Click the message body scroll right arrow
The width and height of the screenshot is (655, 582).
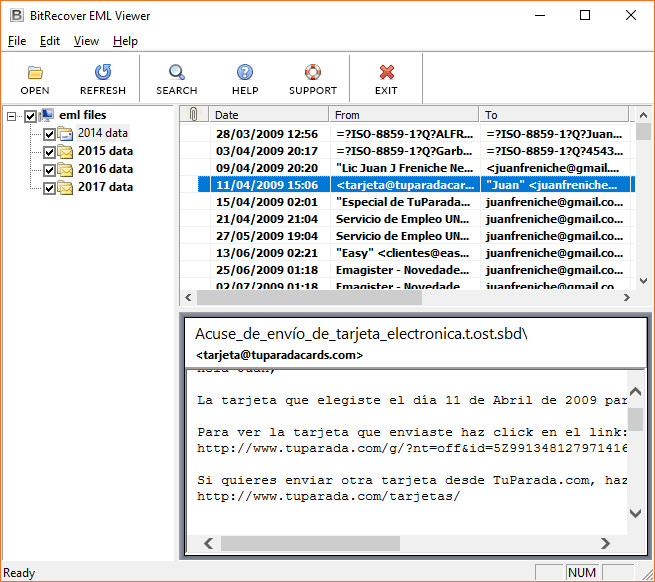tap(605, 543)
